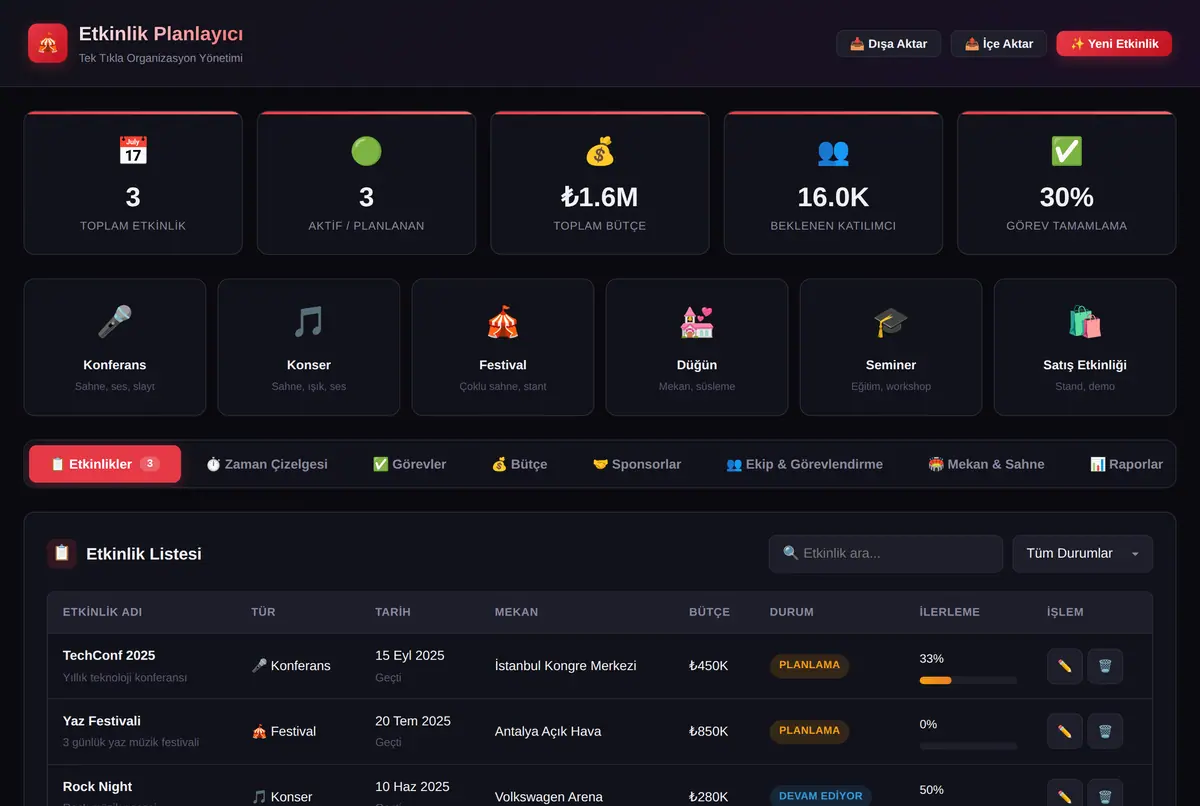
Task: Open the Tüm Durumlar status filter dropdown
Action: pos(1083,554)
